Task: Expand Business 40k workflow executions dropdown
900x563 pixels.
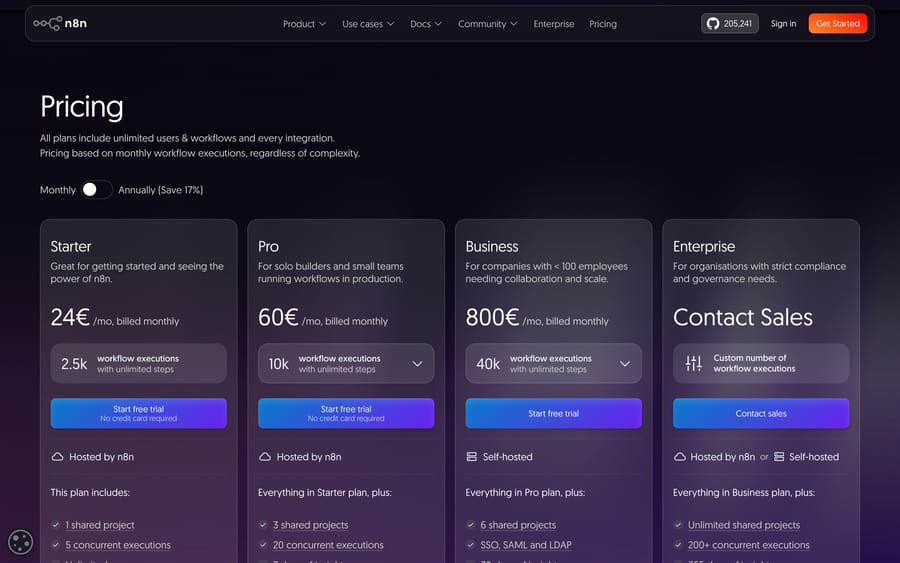Action: tap(553, 363)
